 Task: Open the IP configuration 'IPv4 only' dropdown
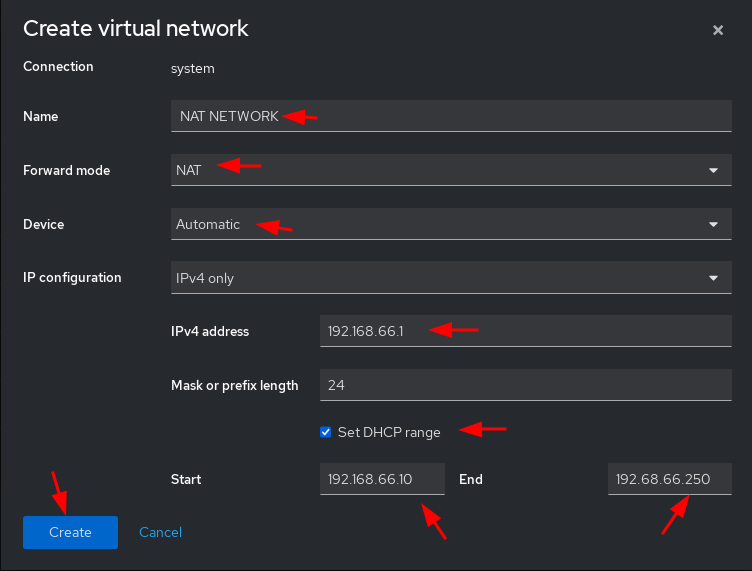(x=451, y=278)
